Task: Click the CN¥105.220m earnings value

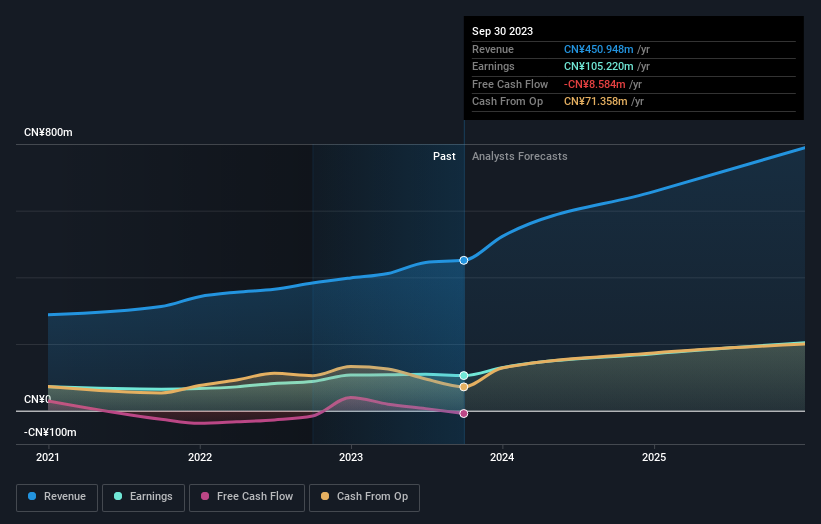Action: 598,66
